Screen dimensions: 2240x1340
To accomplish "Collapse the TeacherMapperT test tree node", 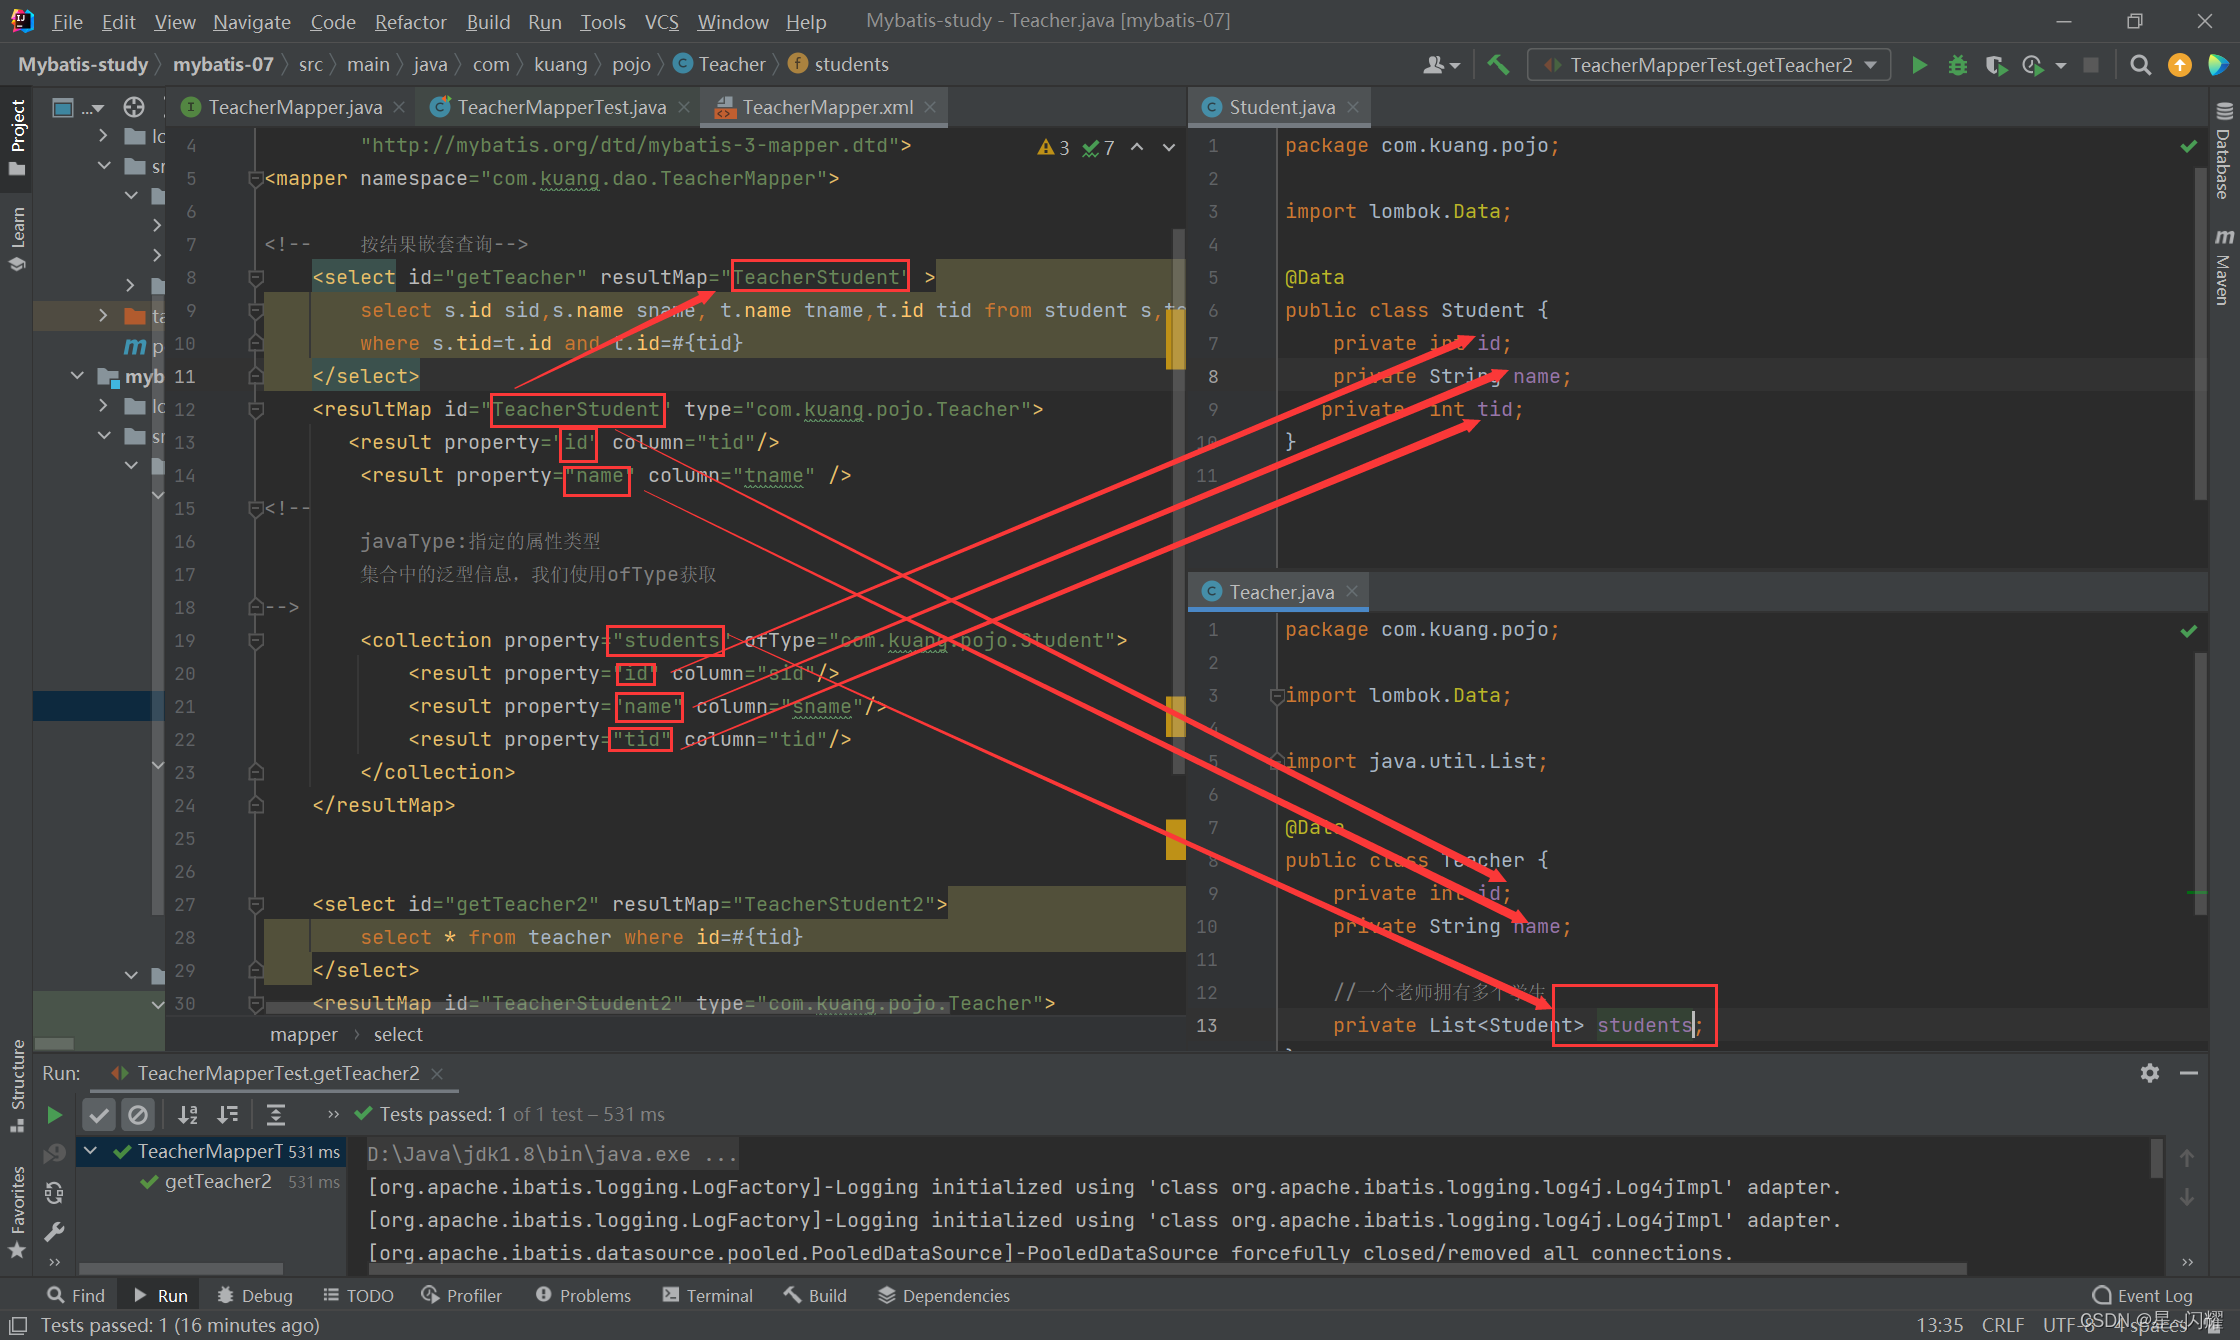I will coord(91,1151).
